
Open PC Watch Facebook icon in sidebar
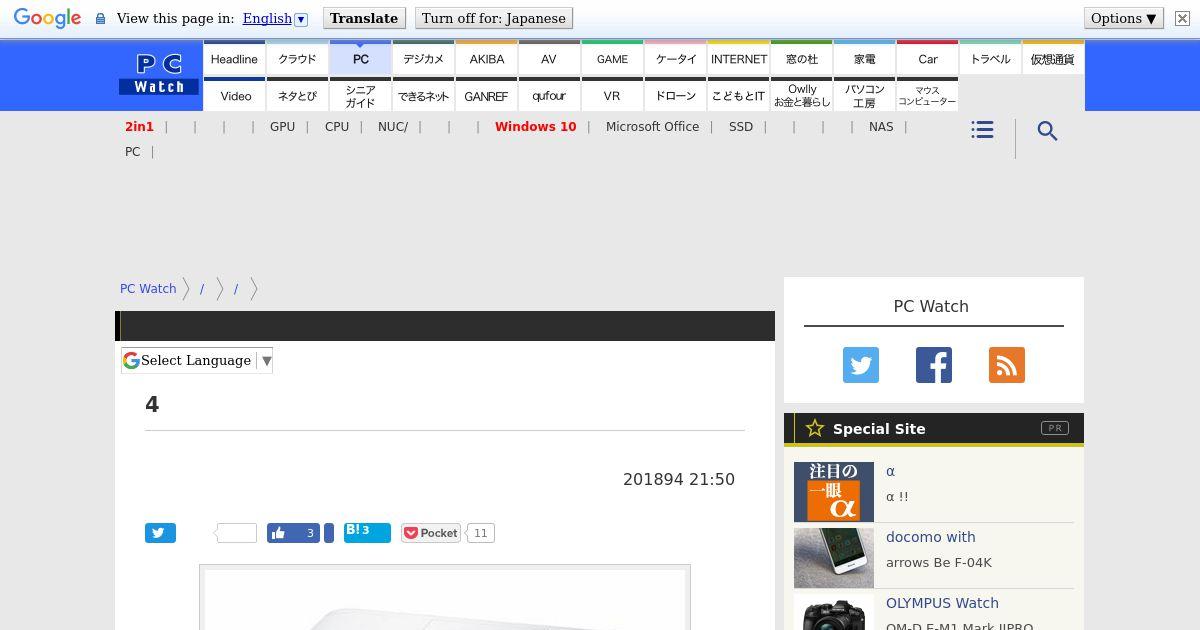coord(934,365)
